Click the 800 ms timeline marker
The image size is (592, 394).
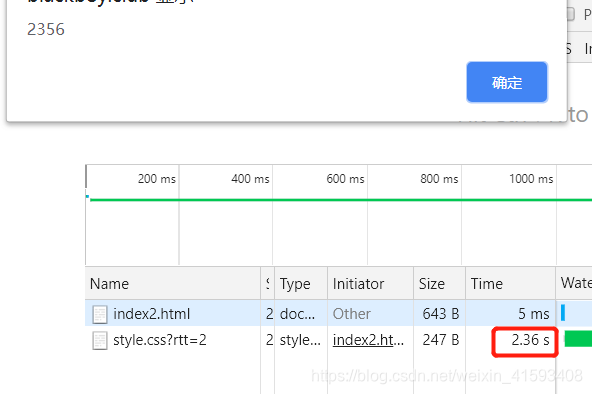439,179
